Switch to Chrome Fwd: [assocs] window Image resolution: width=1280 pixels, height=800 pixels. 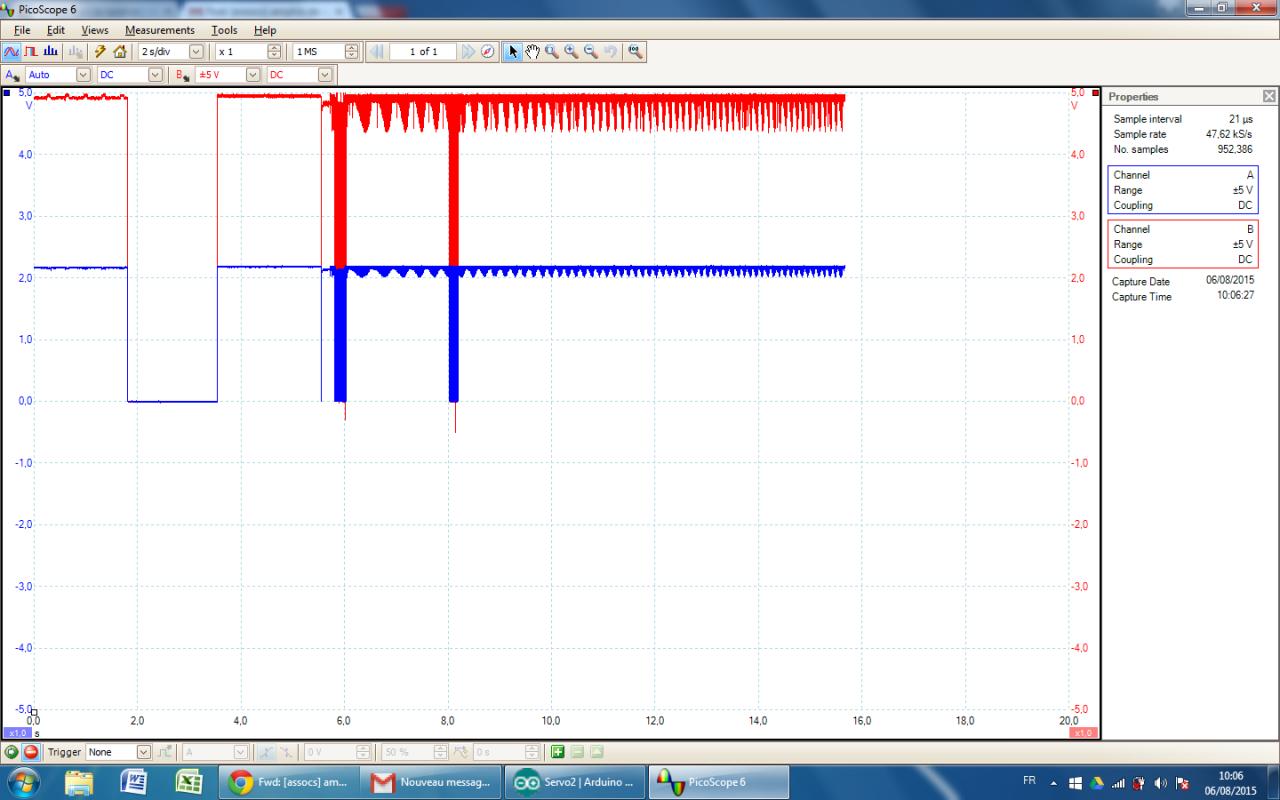click(289, 782)
